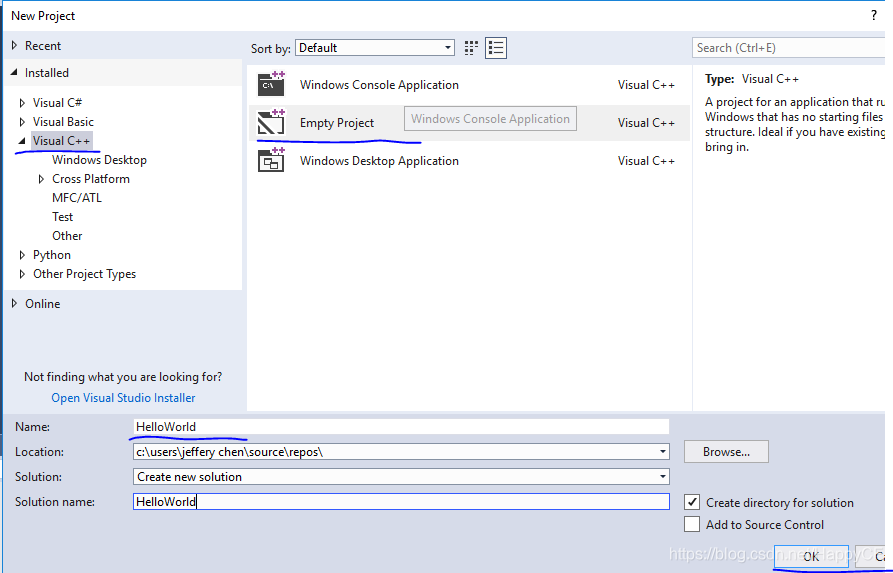
Task: Select Empty Project template name
Action: (337, 122)
